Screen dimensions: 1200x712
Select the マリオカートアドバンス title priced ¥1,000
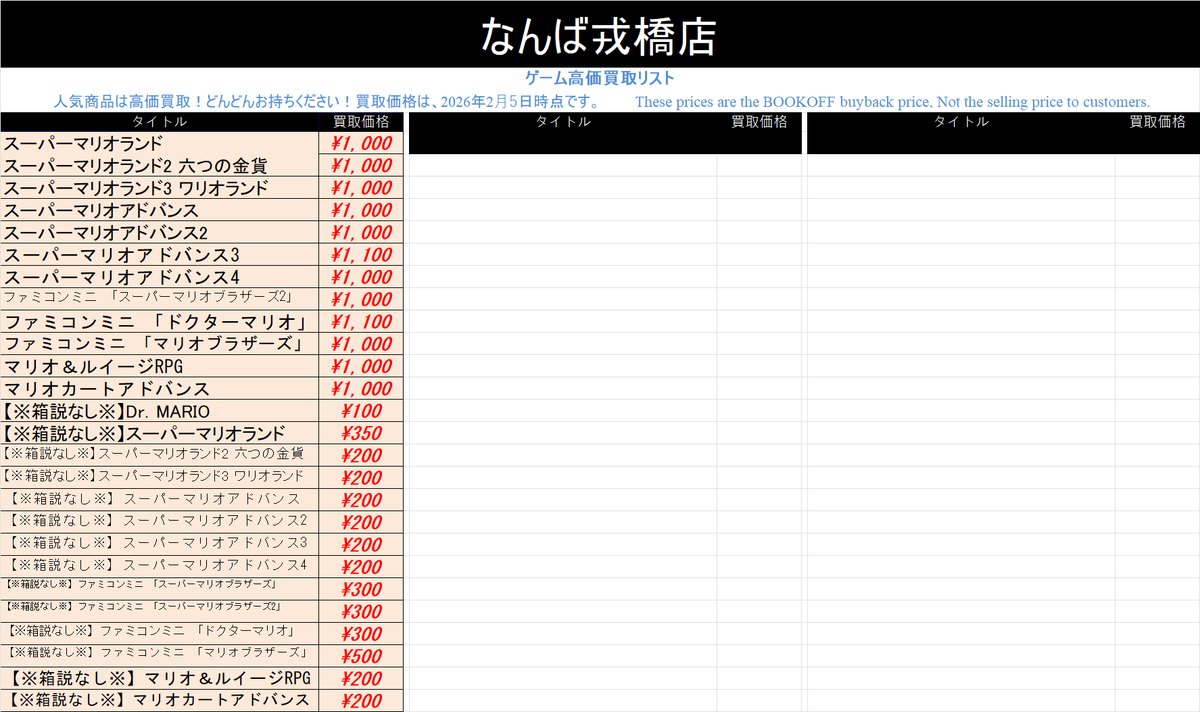[160, 389]
